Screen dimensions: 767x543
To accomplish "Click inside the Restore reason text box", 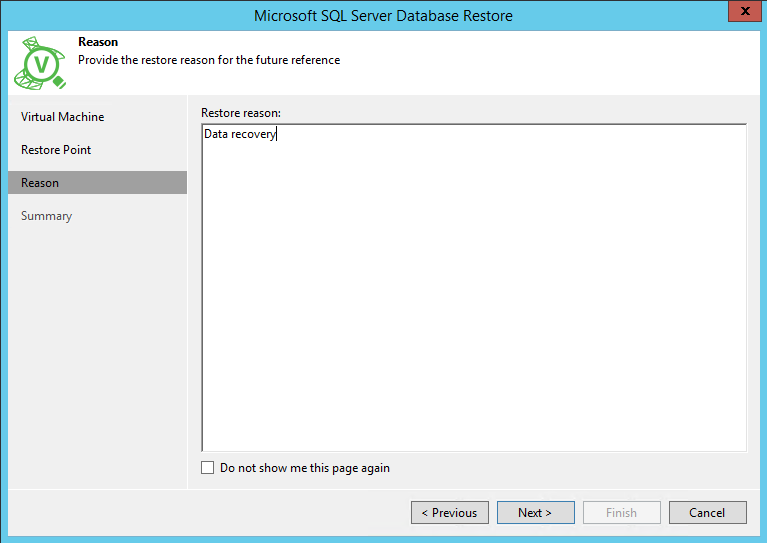I will coord(474,288).
